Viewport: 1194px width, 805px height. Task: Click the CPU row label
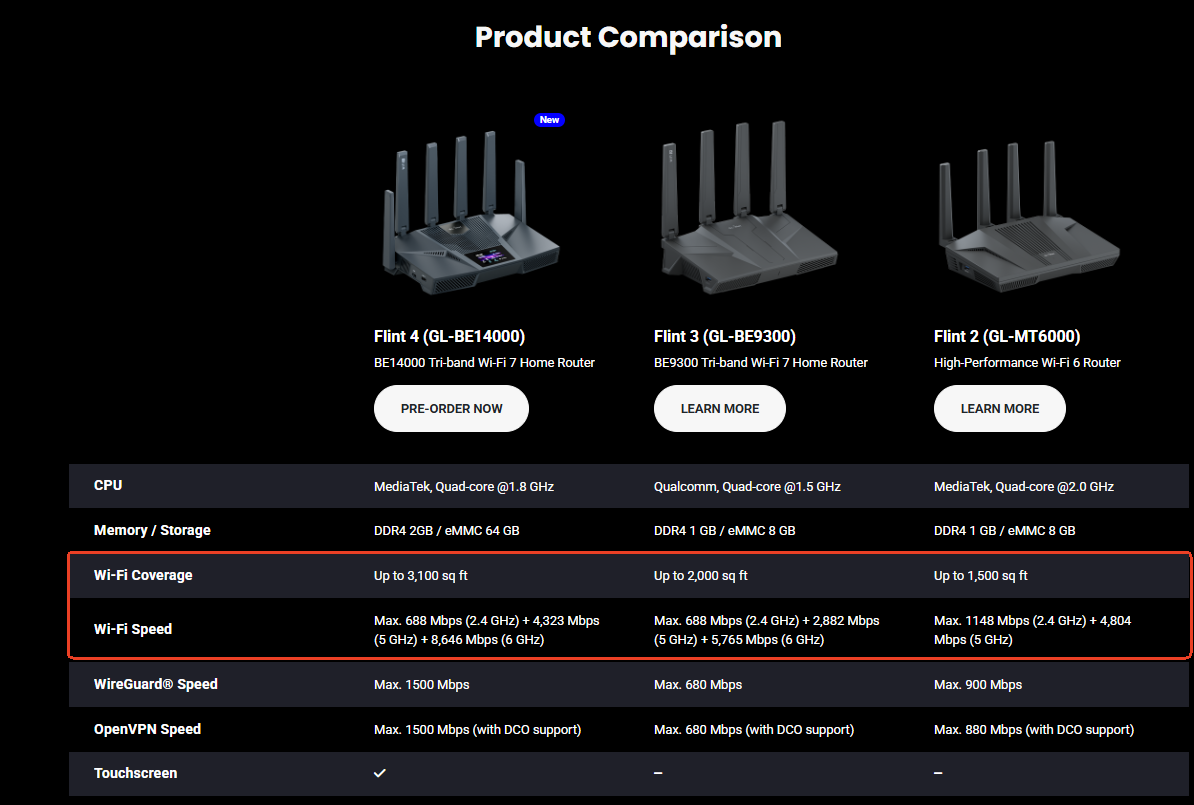click(108, 485)
